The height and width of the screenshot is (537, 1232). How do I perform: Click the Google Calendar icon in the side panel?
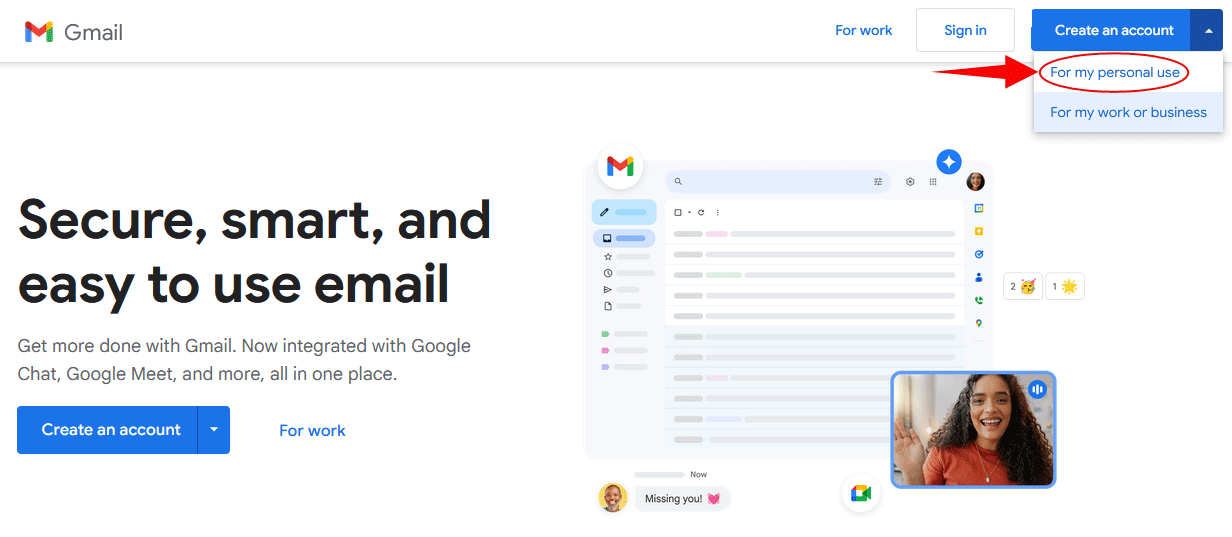click(979, 208)
